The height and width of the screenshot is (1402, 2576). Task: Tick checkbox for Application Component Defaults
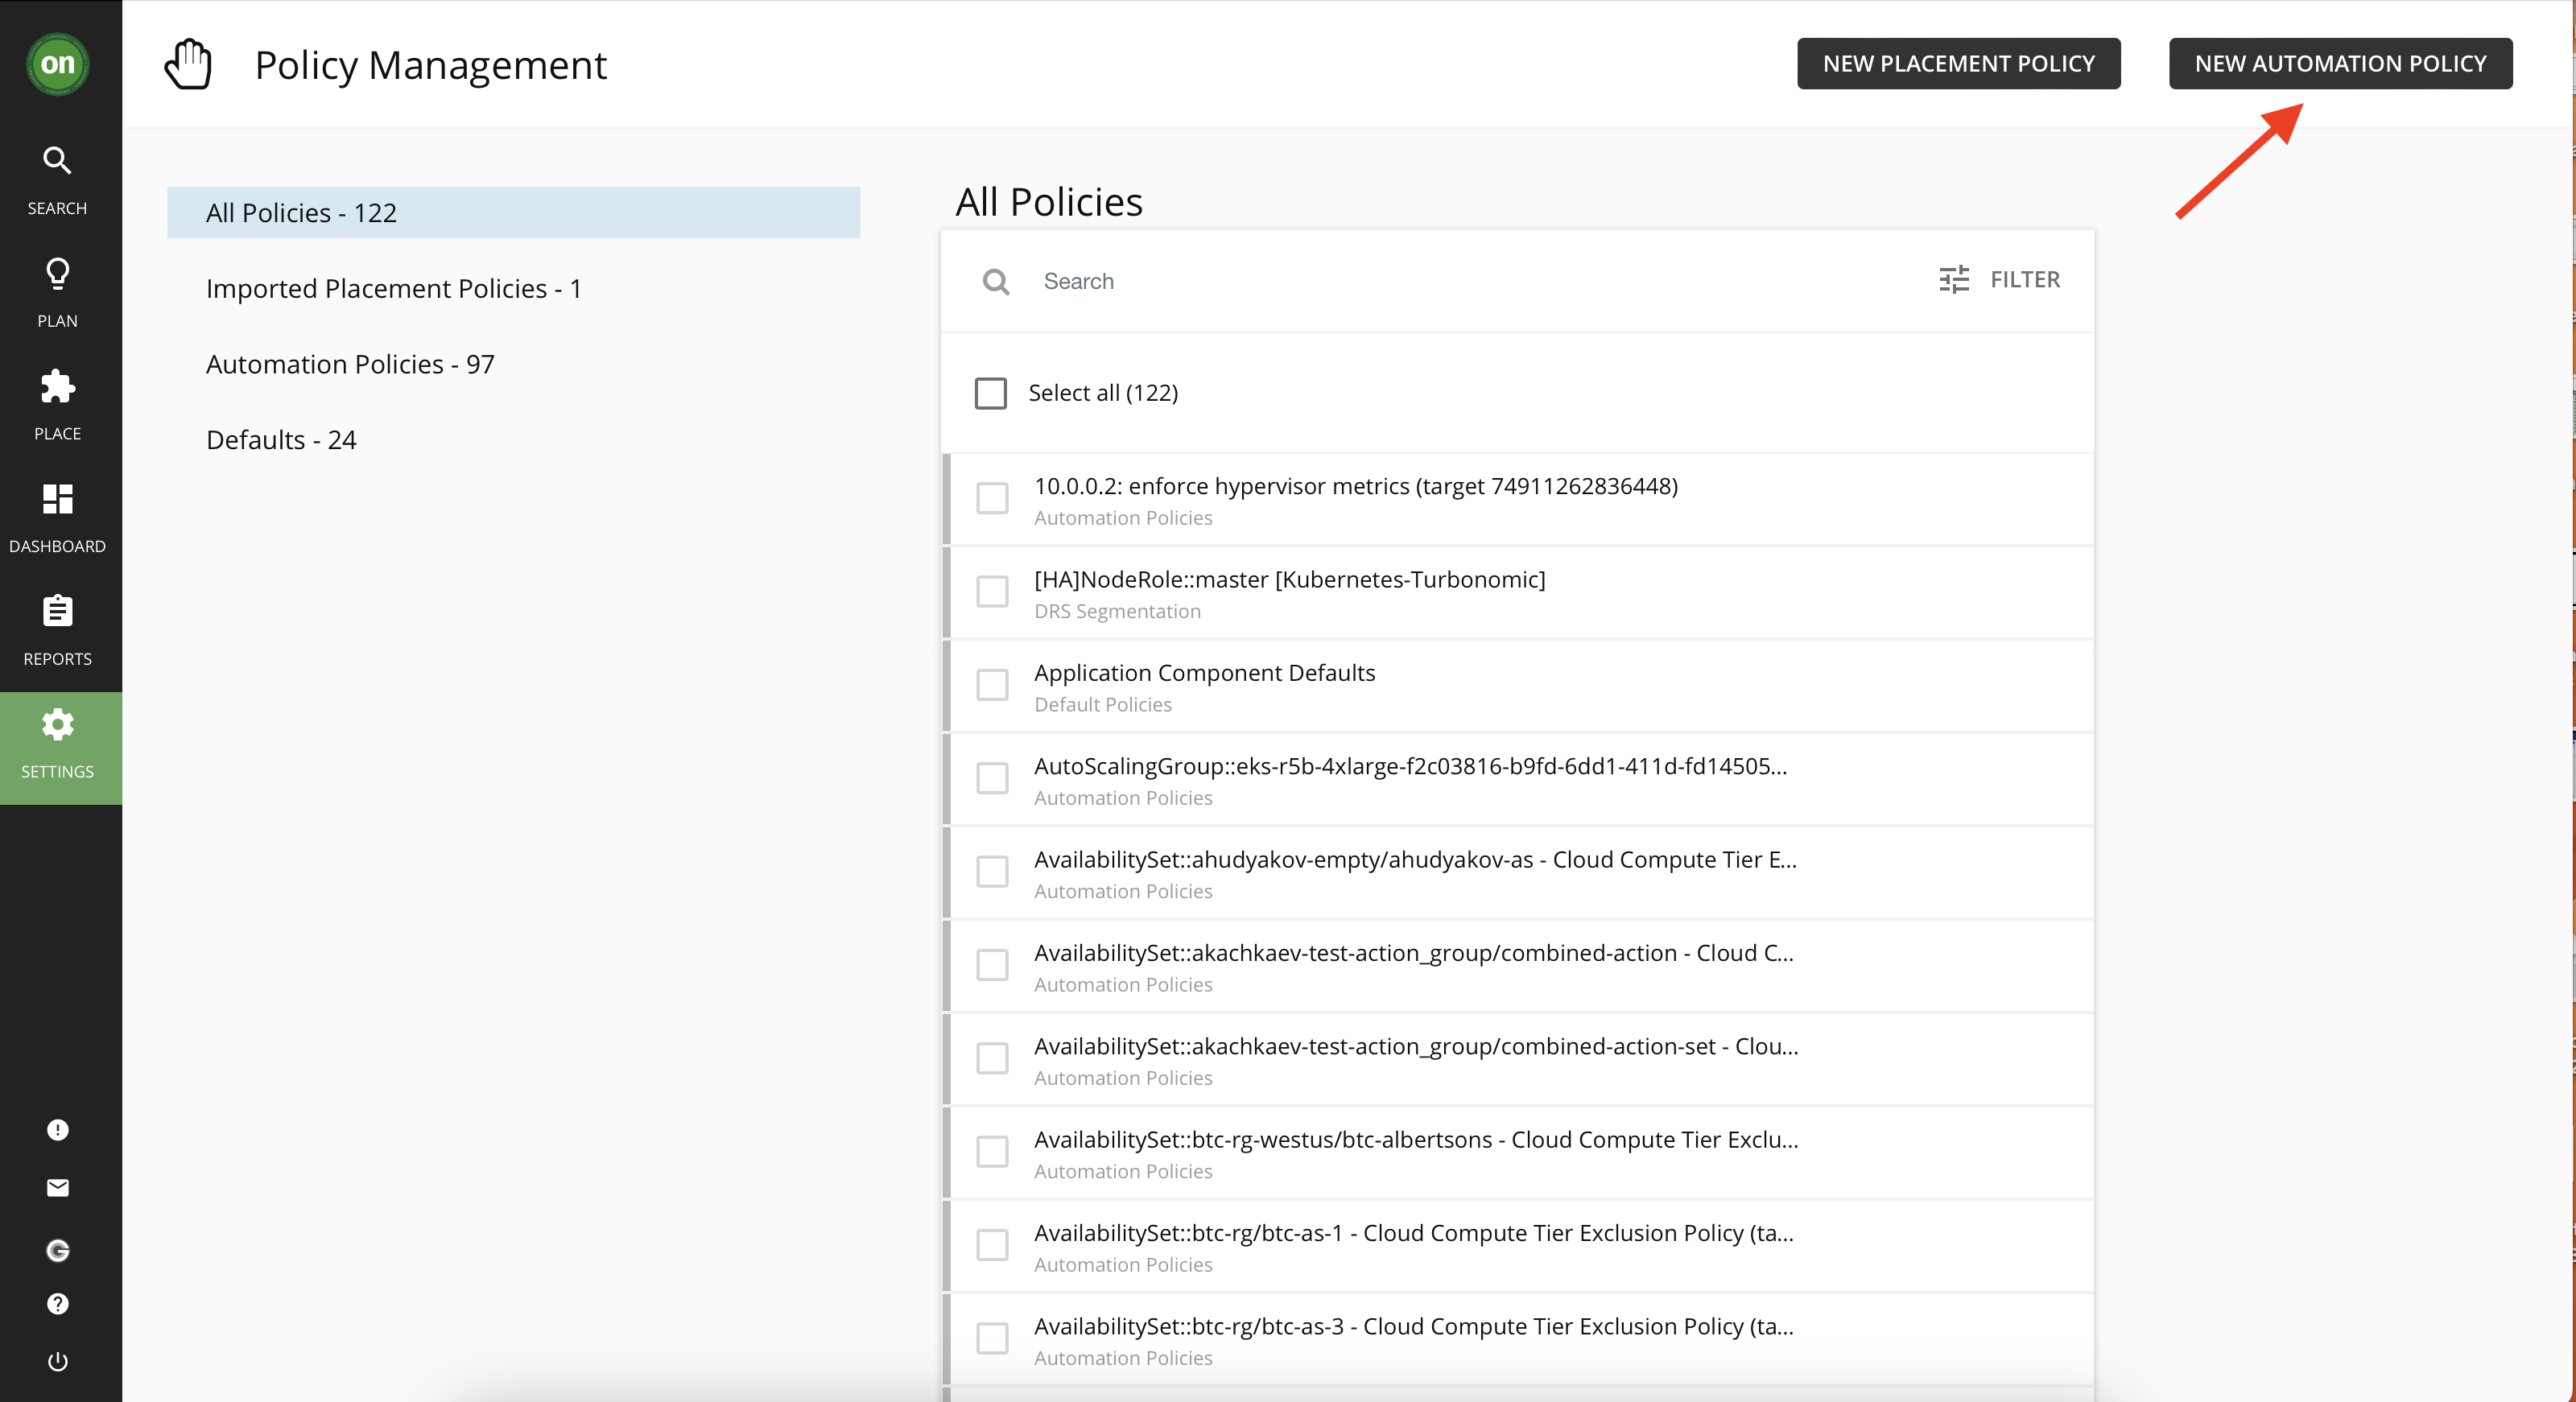pyautogui.click(x=992, y=685)
